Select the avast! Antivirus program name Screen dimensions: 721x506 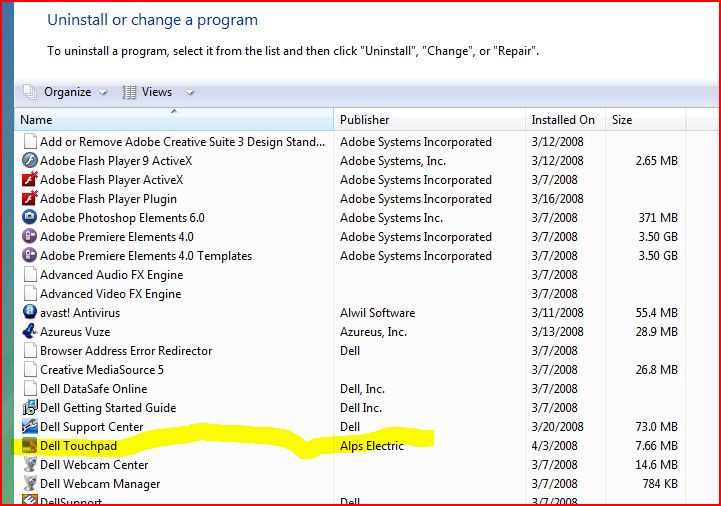click(x=80, y=313)
